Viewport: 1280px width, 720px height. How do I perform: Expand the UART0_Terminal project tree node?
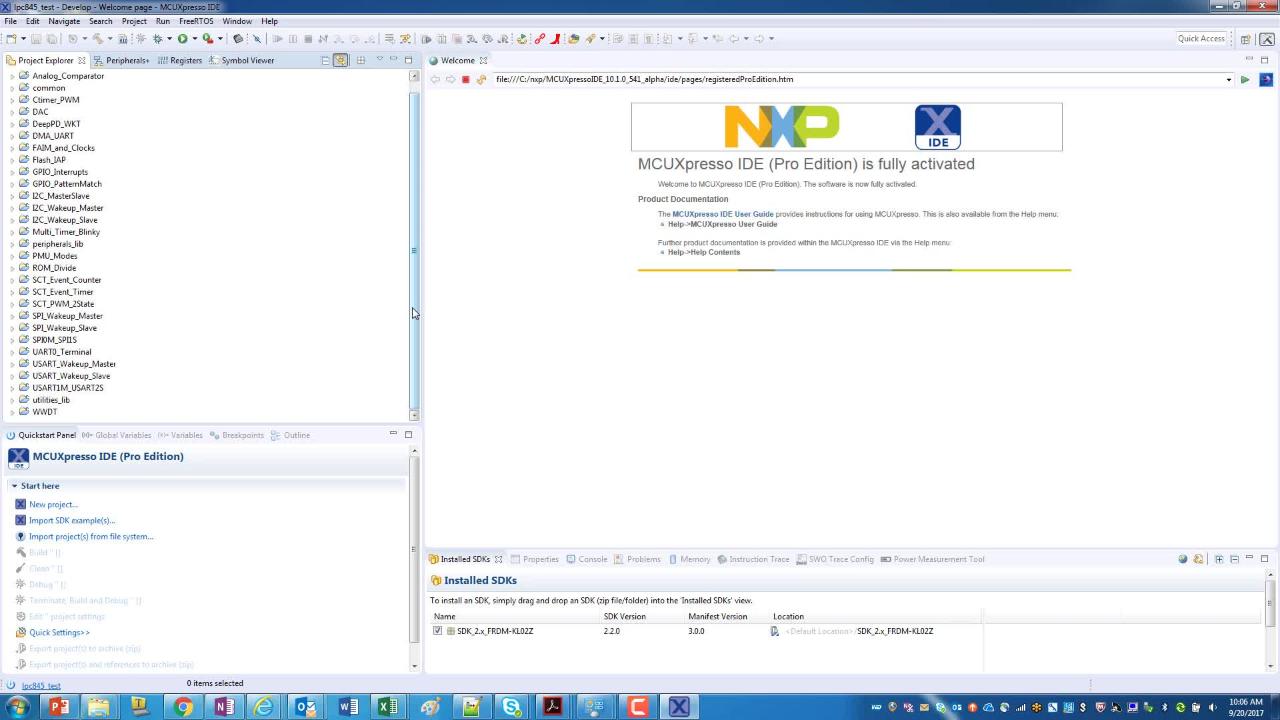click(x=12, y=352)
